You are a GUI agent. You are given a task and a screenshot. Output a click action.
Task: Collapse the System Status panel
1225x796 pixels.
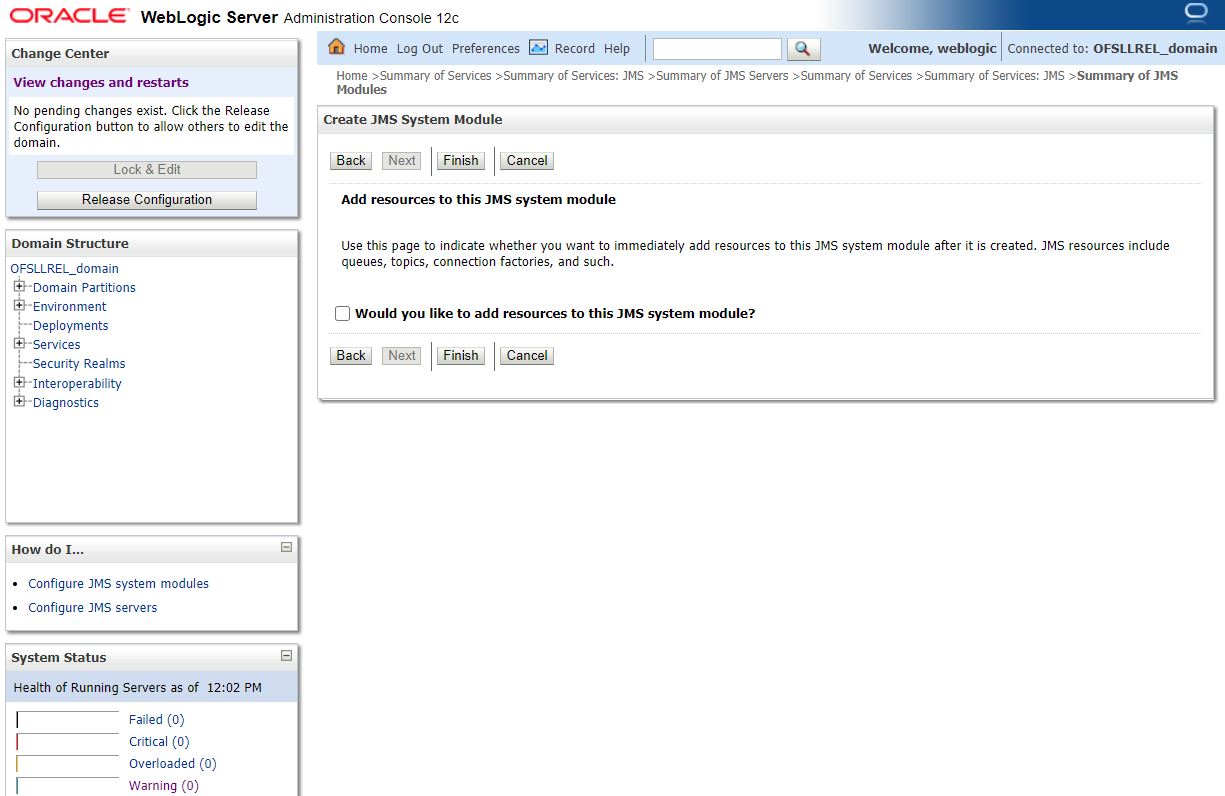(286, 656)
